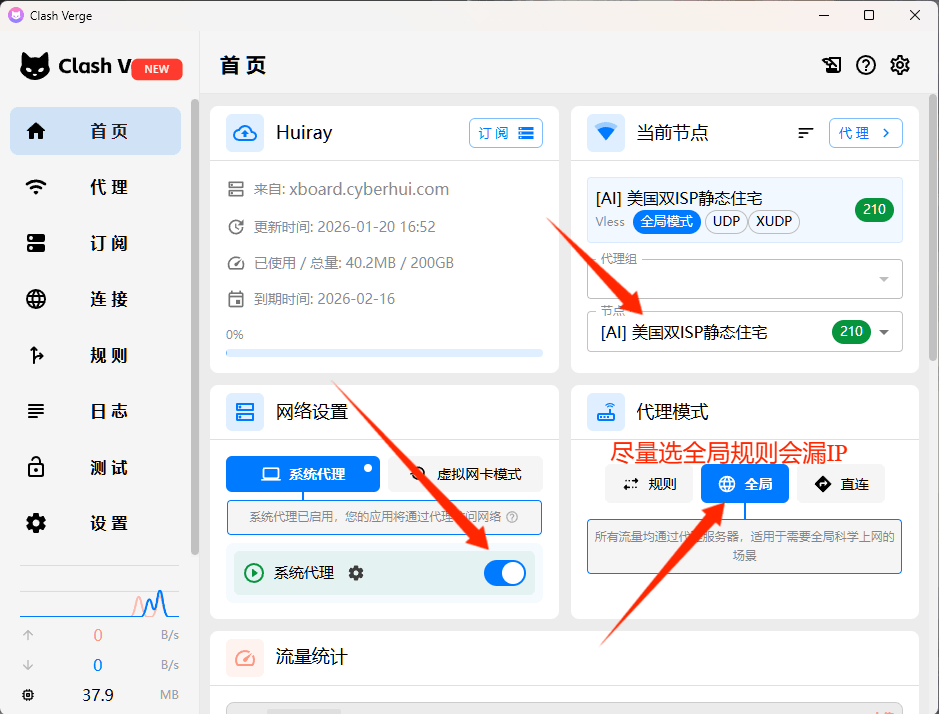Click the system proxy settings gear icon
Viewport: 939px width, 714px height.
[356, 573]
